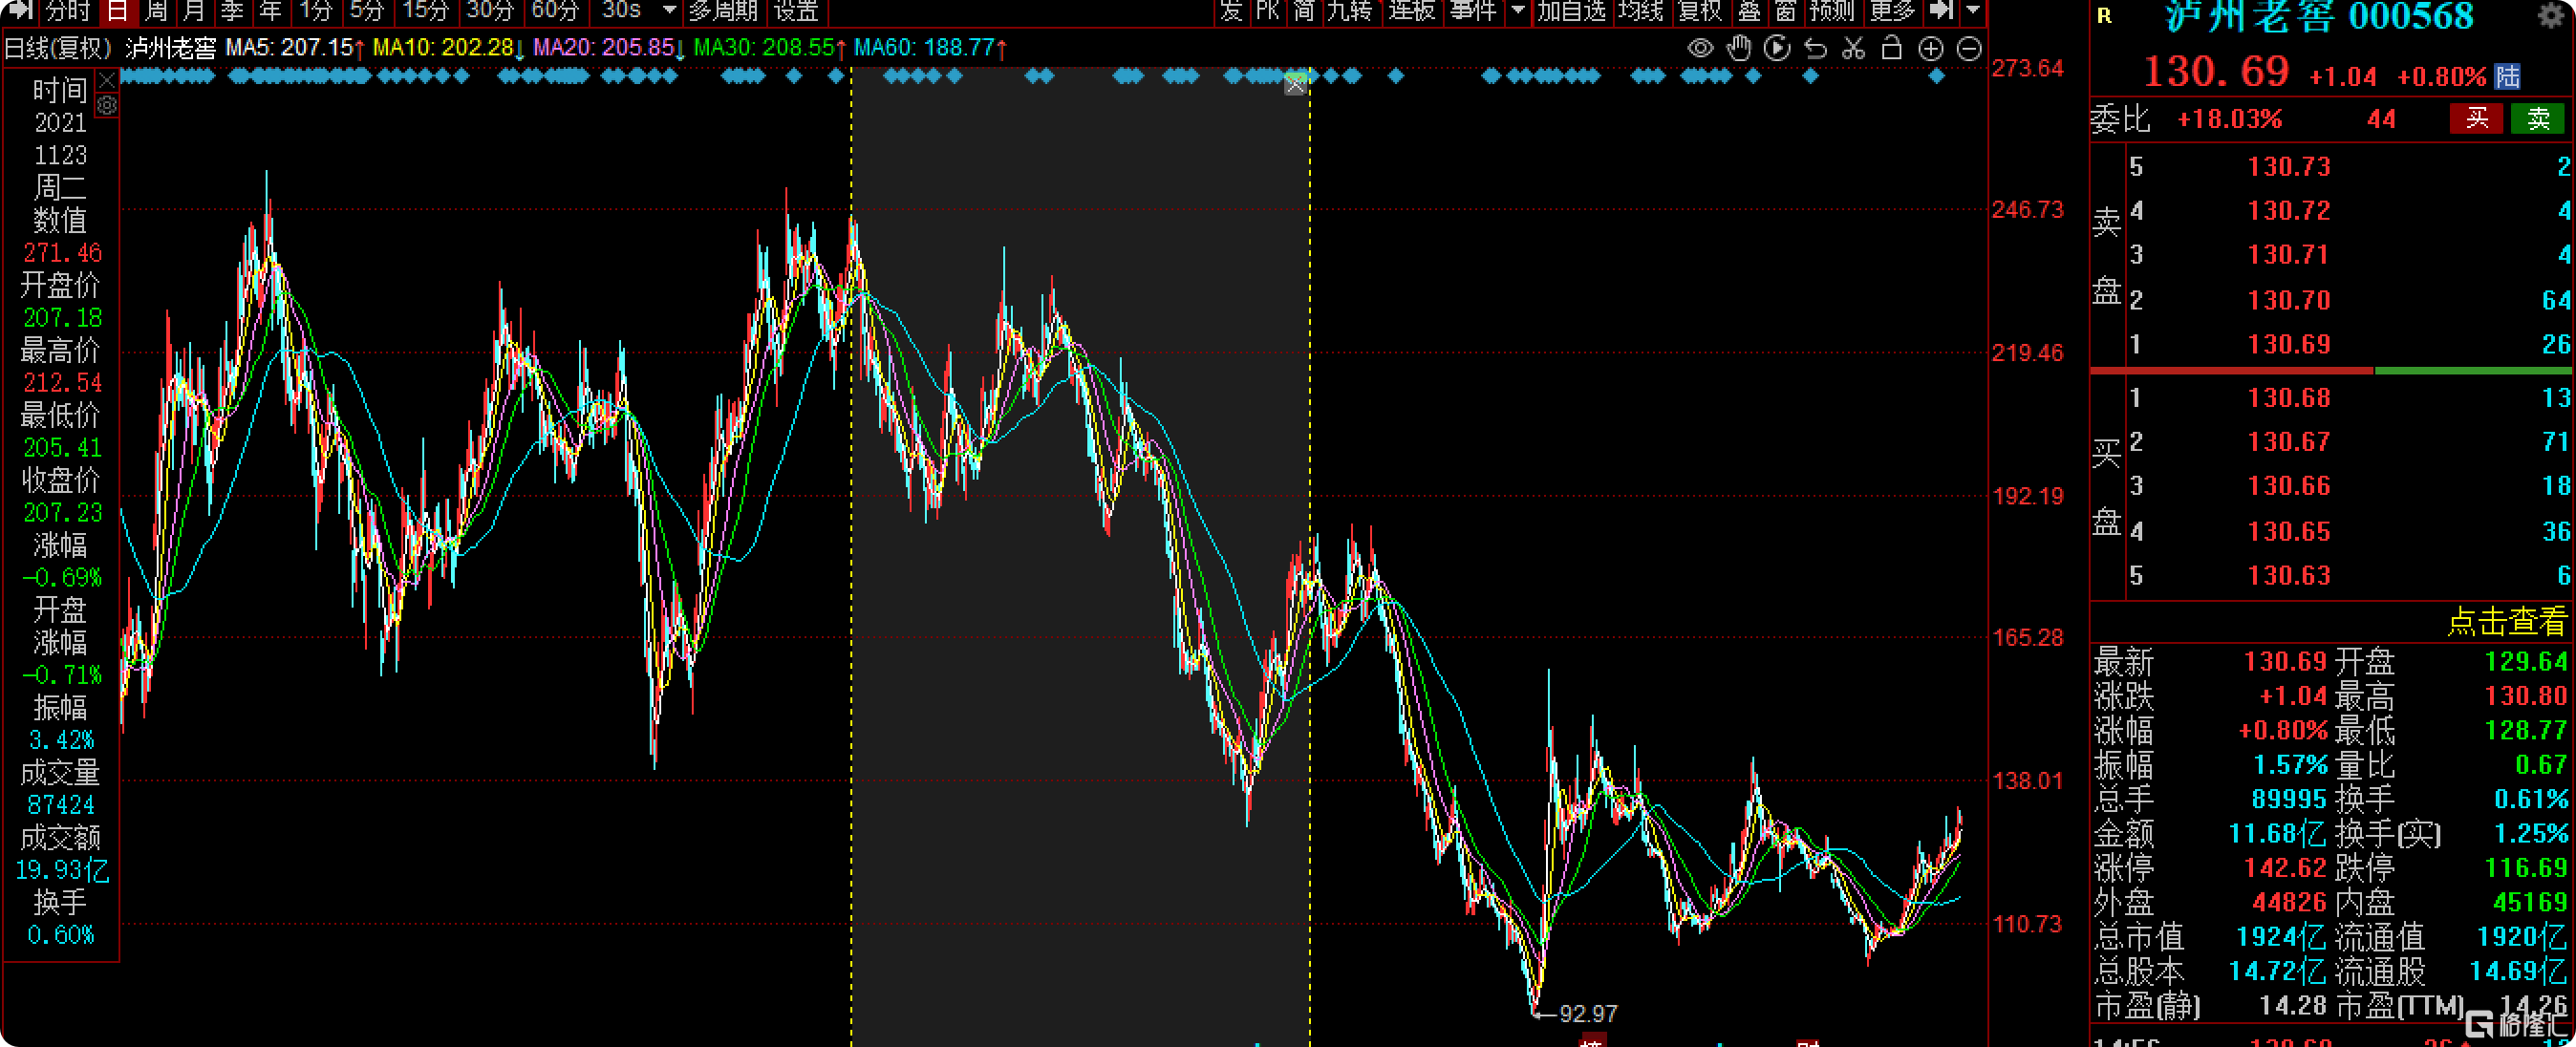Open the data panel gear settings
Viewport: 2576px width, 1047px height.
click(107, 105)
